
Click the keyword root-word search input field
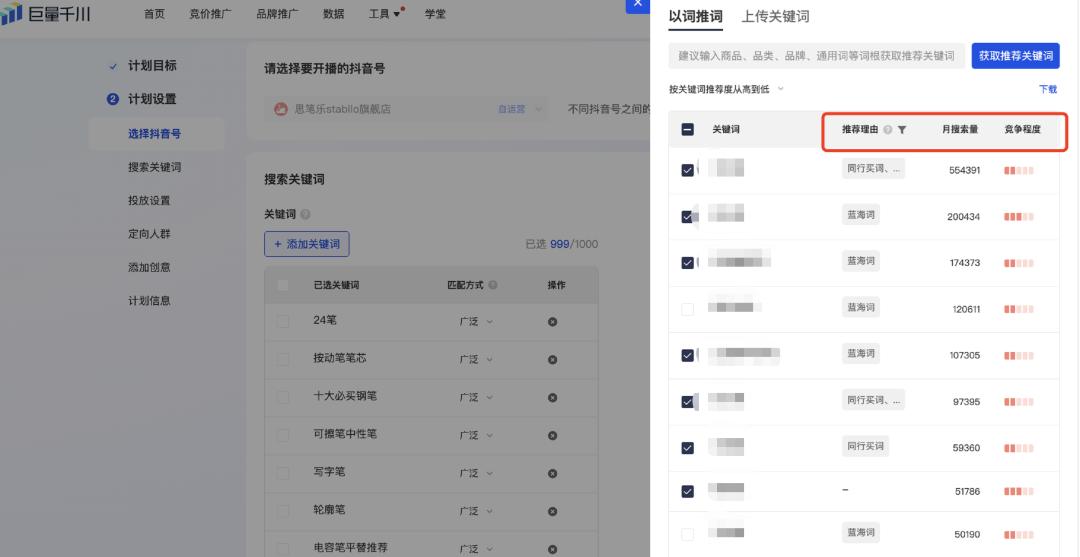tap(816, 56)
